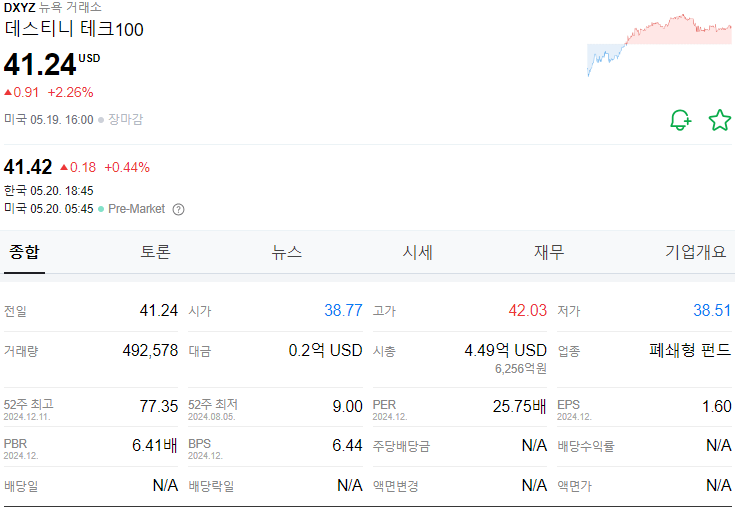Click the 뉴욕 거래소 exchange label
The width and height of the screenshot is (735, 510).
pyautogui.click(x=70, y=8)
